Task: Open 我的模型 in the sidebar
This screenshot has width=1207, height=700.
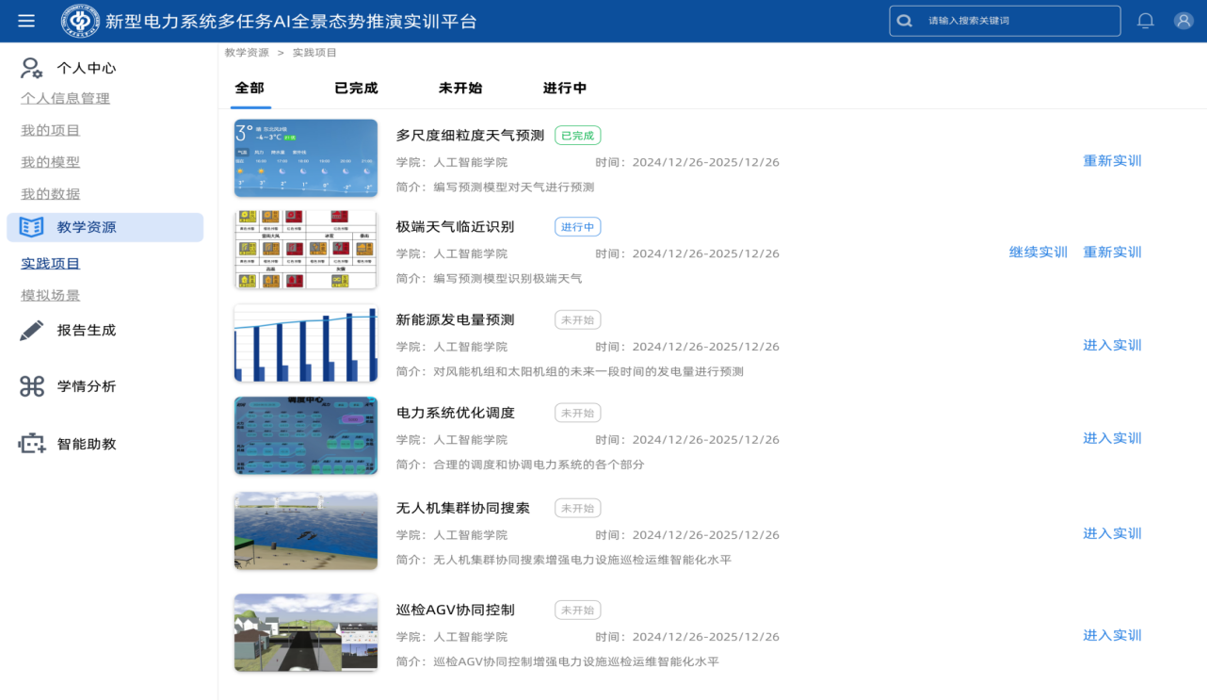Action: pos(51,162)
